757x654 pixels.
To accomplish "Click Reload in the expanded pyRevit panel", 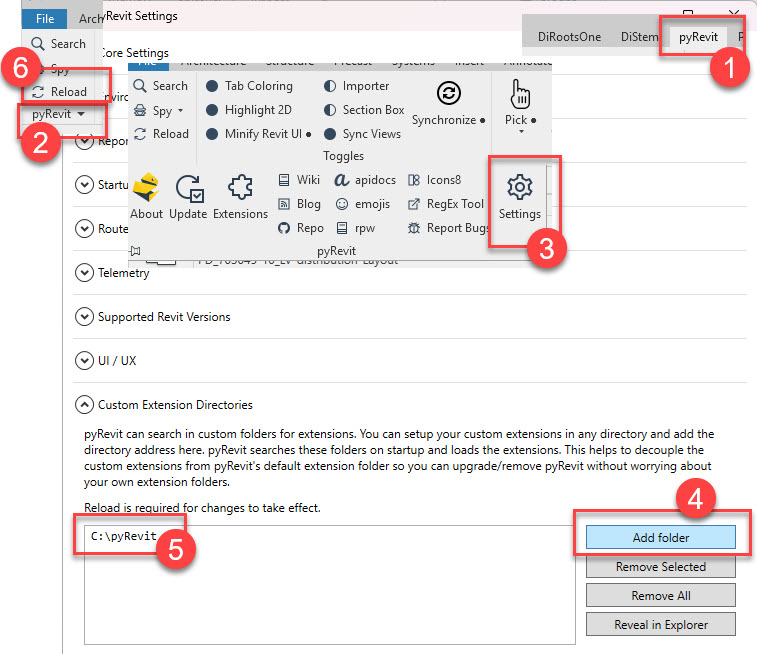I will point(161,134).
